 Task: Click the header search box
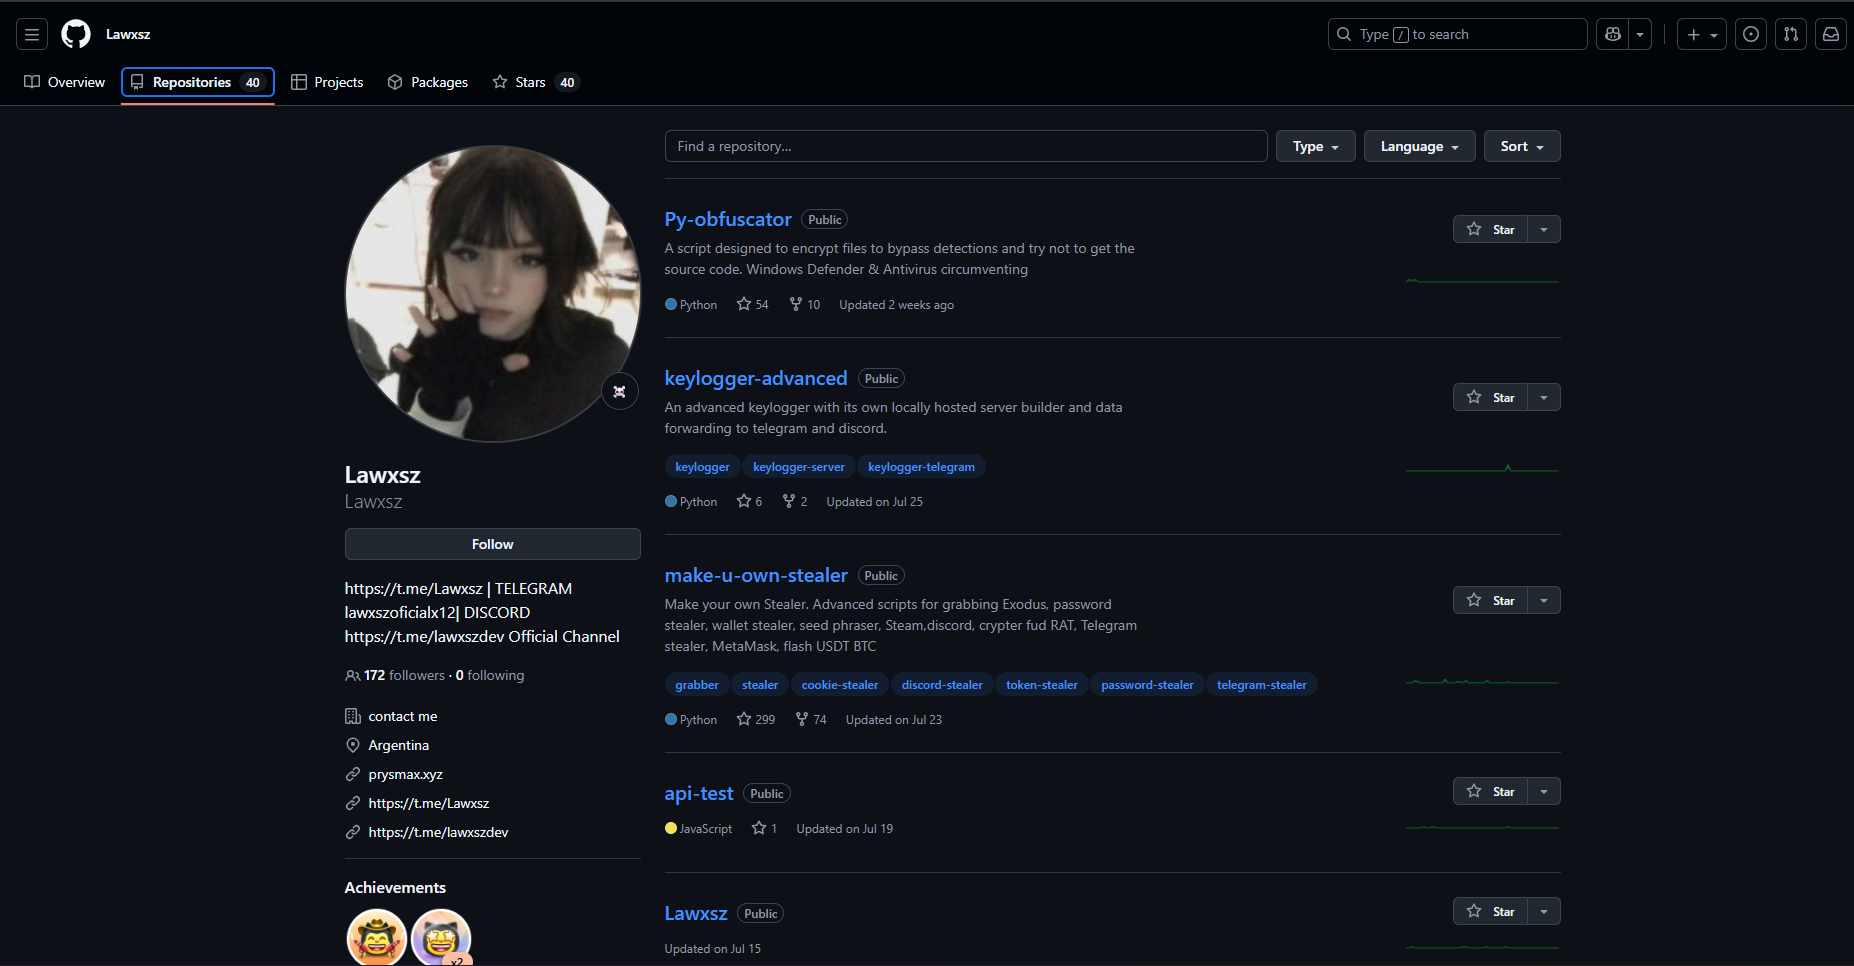[1457, 34]
